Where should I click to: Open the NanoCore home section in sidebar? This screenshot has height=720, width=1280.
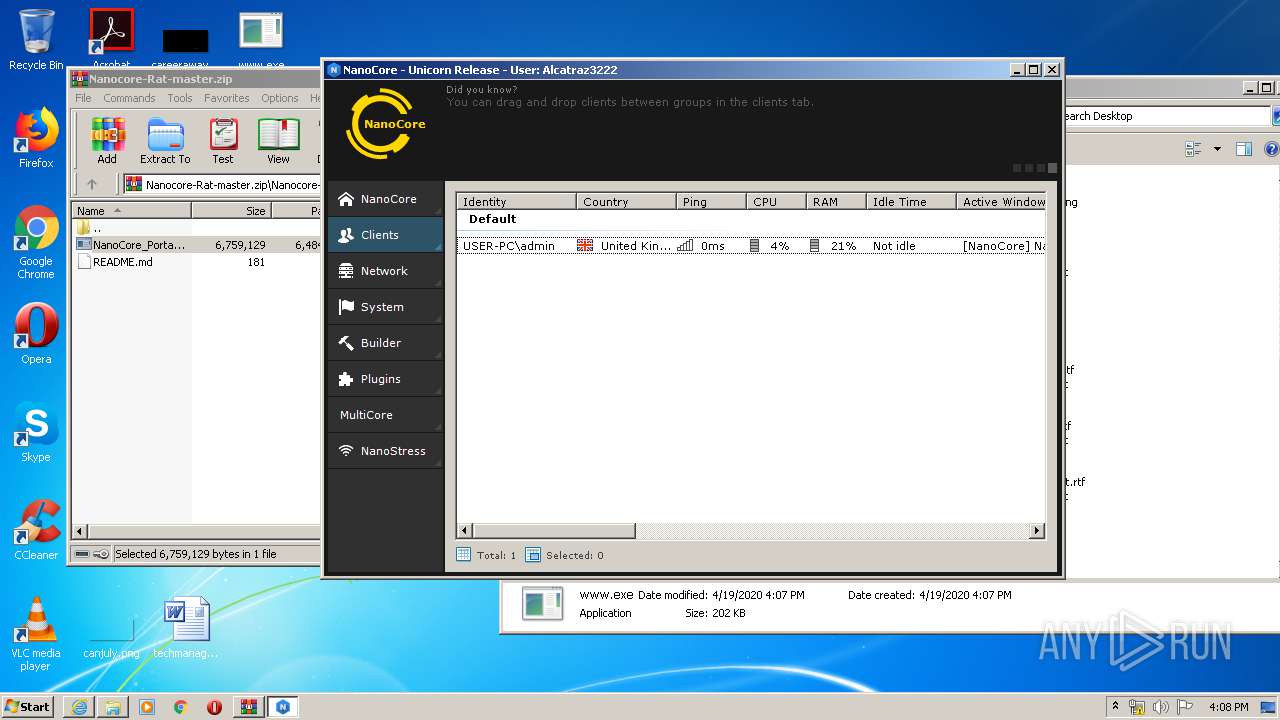click(x=385, y=199)
